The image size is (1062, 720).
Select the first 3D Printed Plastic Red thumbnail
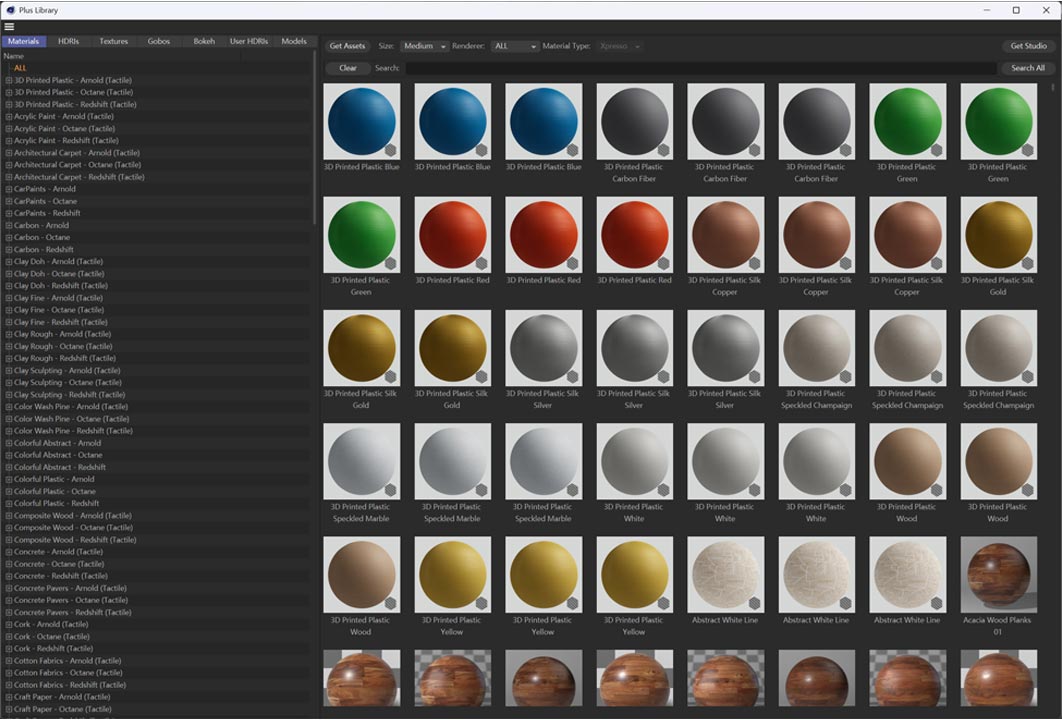pyautogui.click(x=452, y=234)
